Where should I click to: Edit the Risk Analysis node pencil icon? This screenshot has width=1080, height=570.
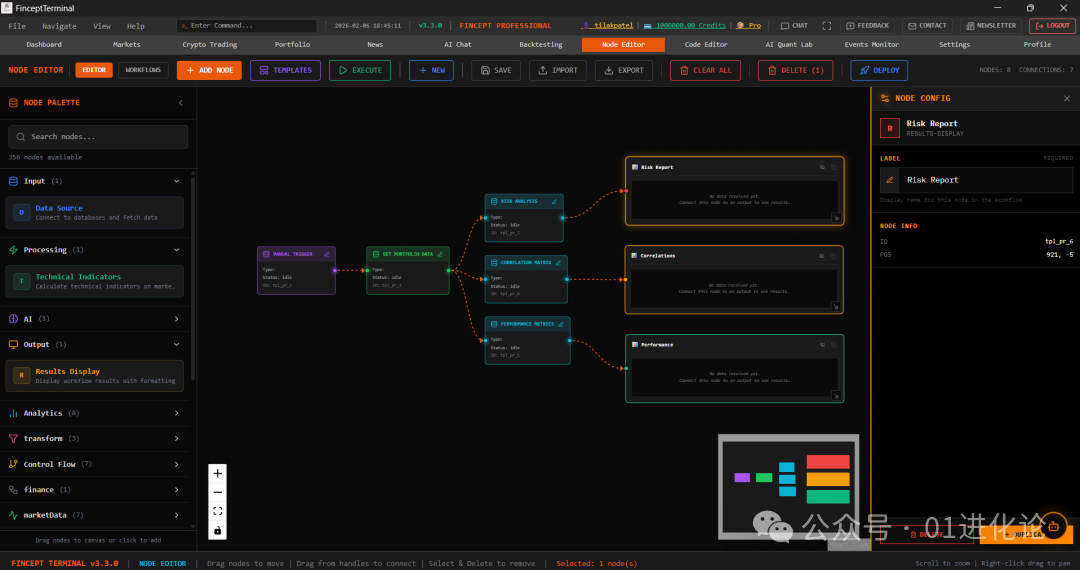point(554,201)
